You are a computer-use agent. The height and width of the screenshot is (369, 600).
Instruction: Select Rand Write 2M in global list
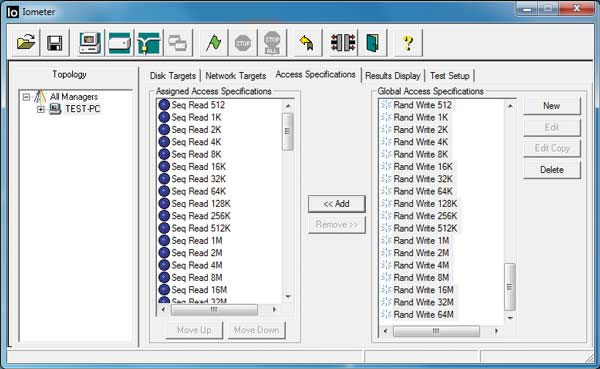pyautogui.click(x=421, y=253)
